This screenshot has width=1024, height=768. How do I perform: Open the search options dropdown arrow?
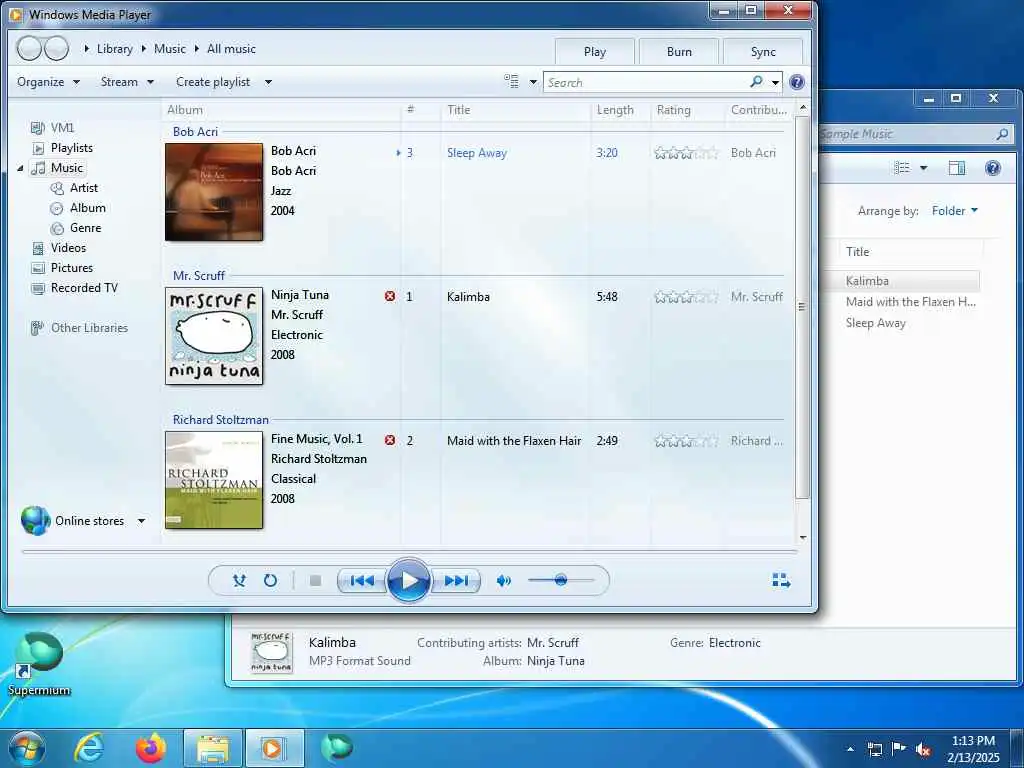(x=775, y=82)
